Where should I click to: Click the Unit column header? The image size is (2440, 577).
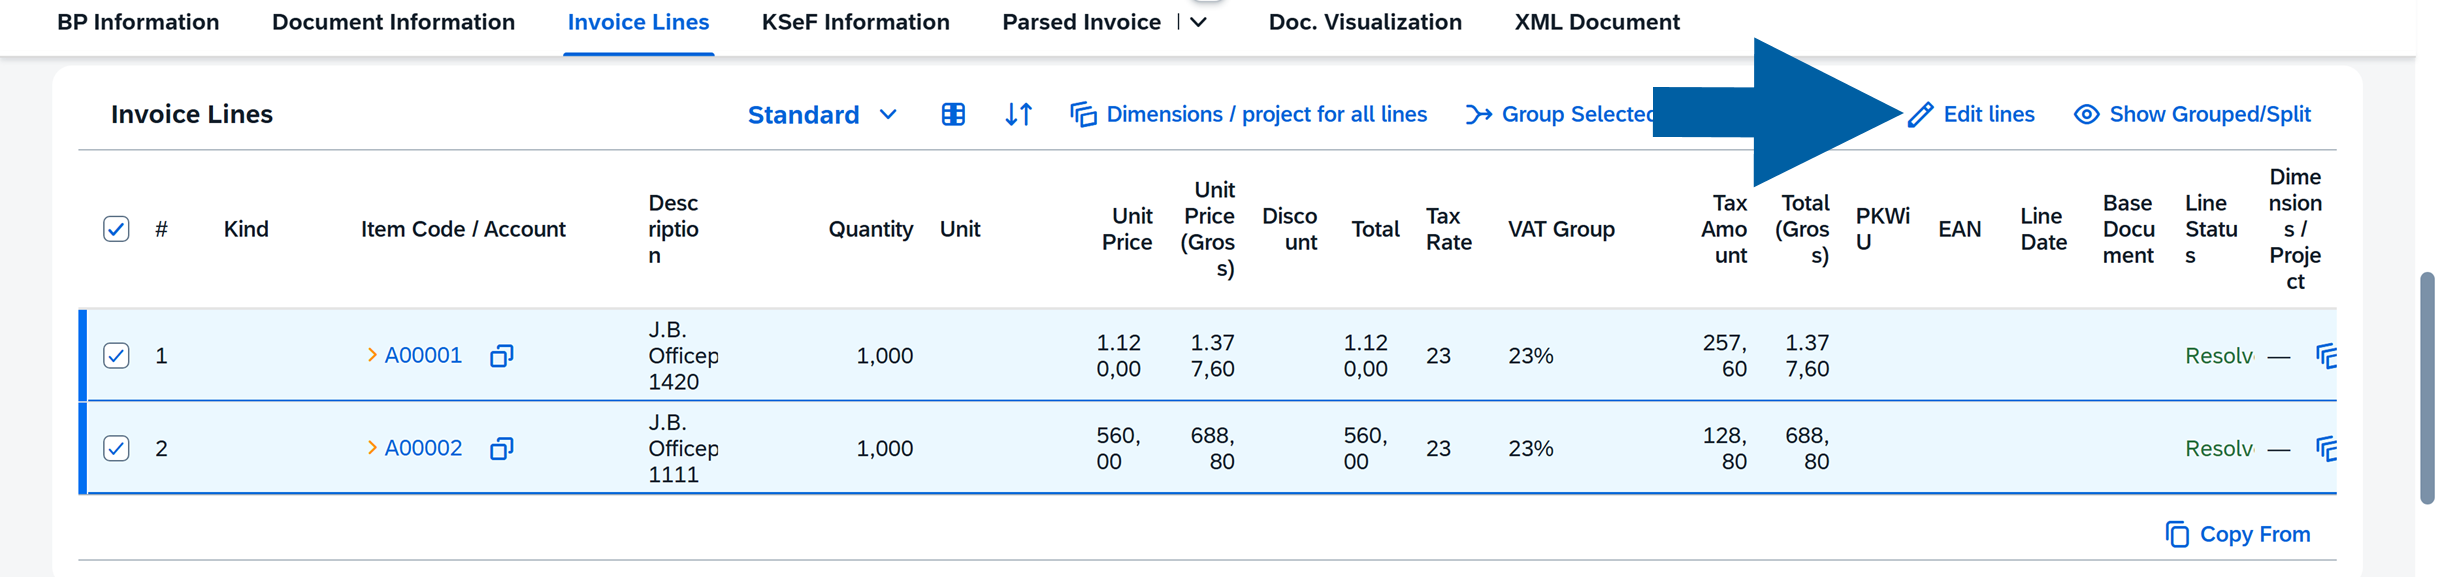point(960,229)
